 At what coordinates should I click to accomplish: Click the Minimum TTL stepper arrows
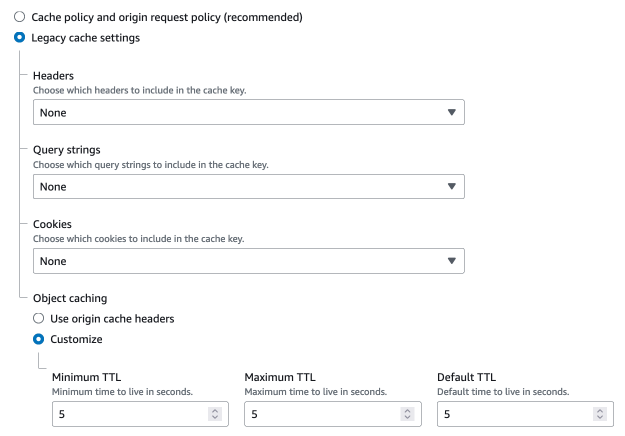(213, 414)
